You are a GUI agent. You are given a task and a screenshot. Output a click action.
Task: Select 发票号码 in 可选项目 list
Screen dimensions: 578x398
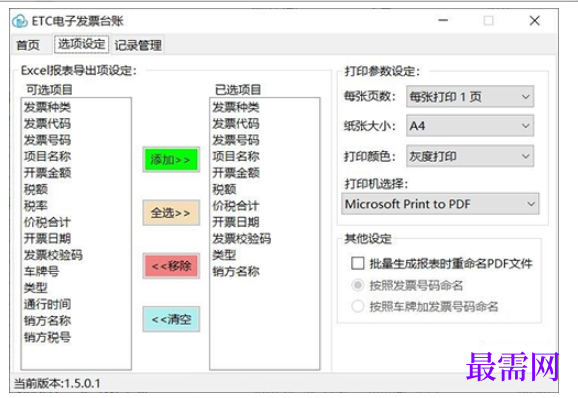[47, 140]
